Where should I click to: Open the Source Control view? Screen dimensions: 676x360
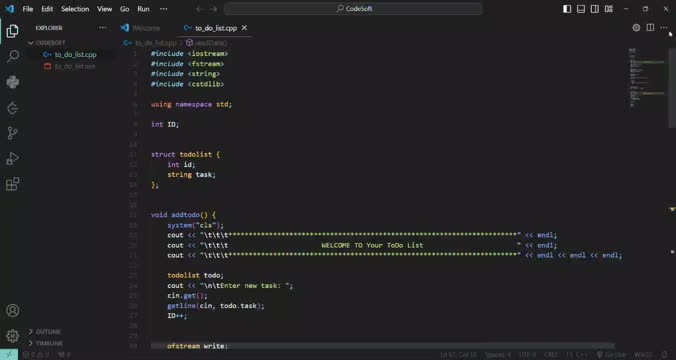pos(13,133)
